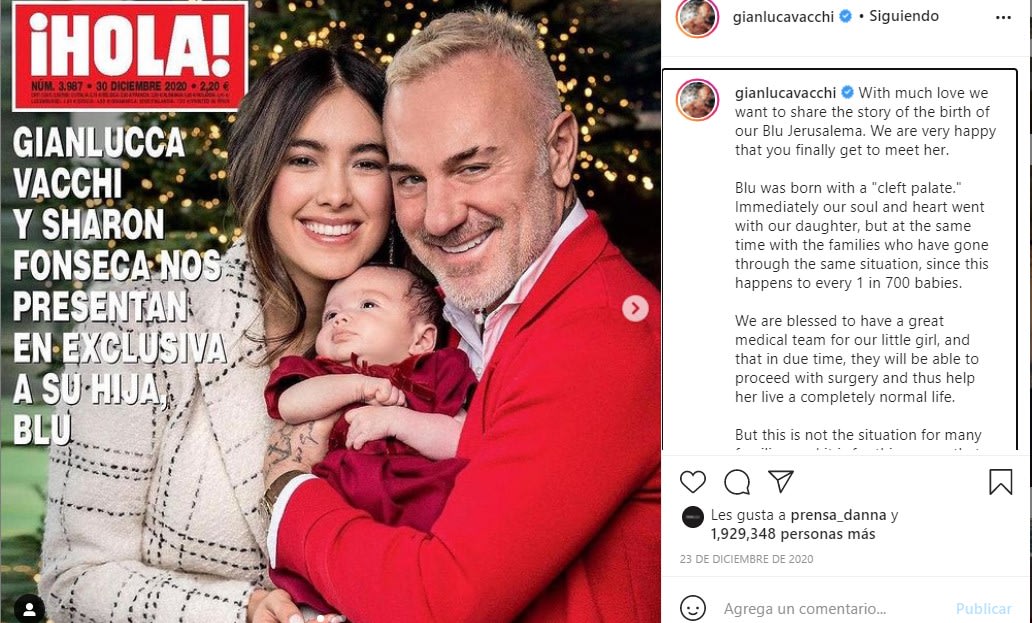Save post with the bookmark icon

(x=1000, y=482)
